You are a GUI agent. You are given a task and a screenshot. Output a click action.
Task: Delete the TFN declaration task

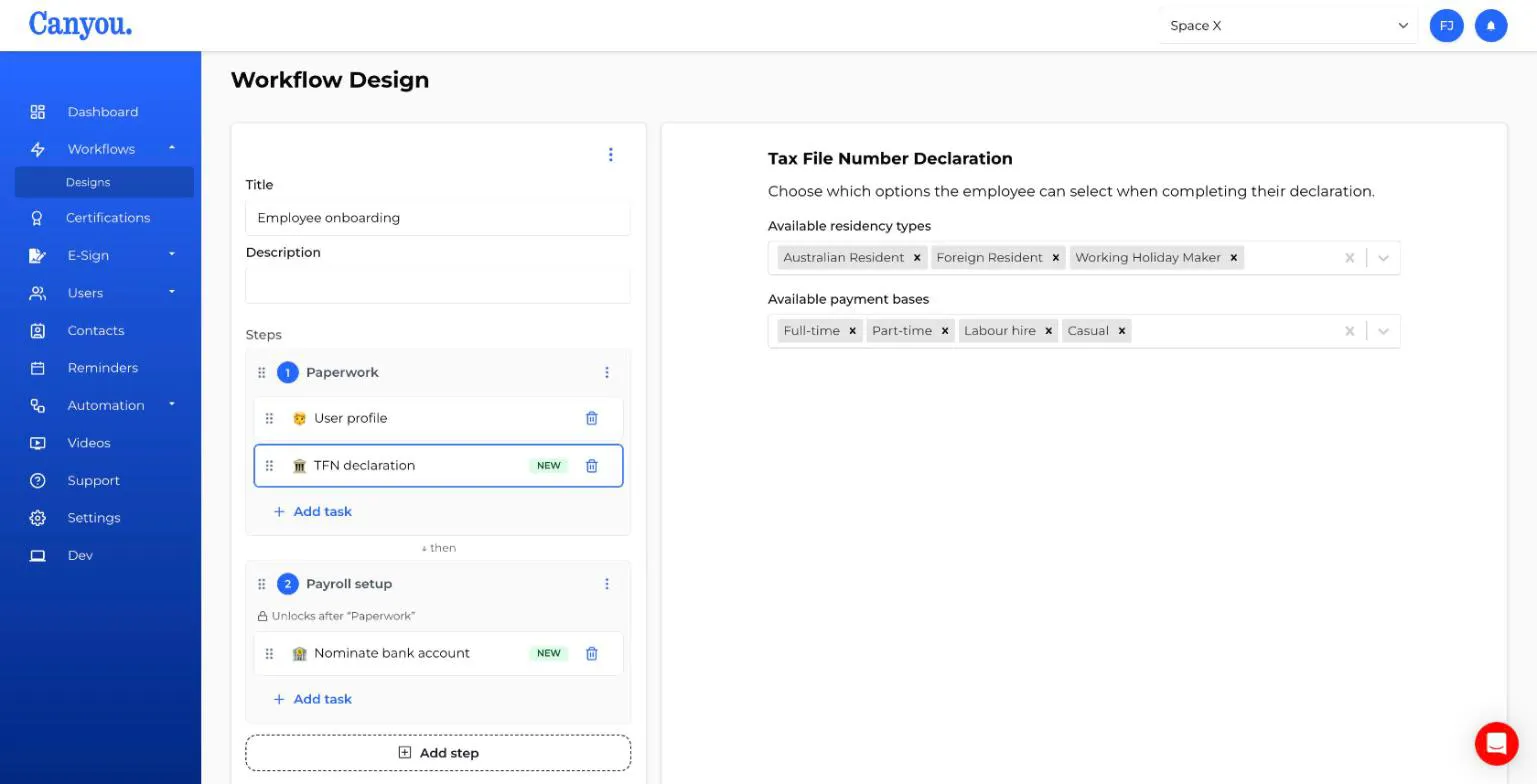coord(591,465)
